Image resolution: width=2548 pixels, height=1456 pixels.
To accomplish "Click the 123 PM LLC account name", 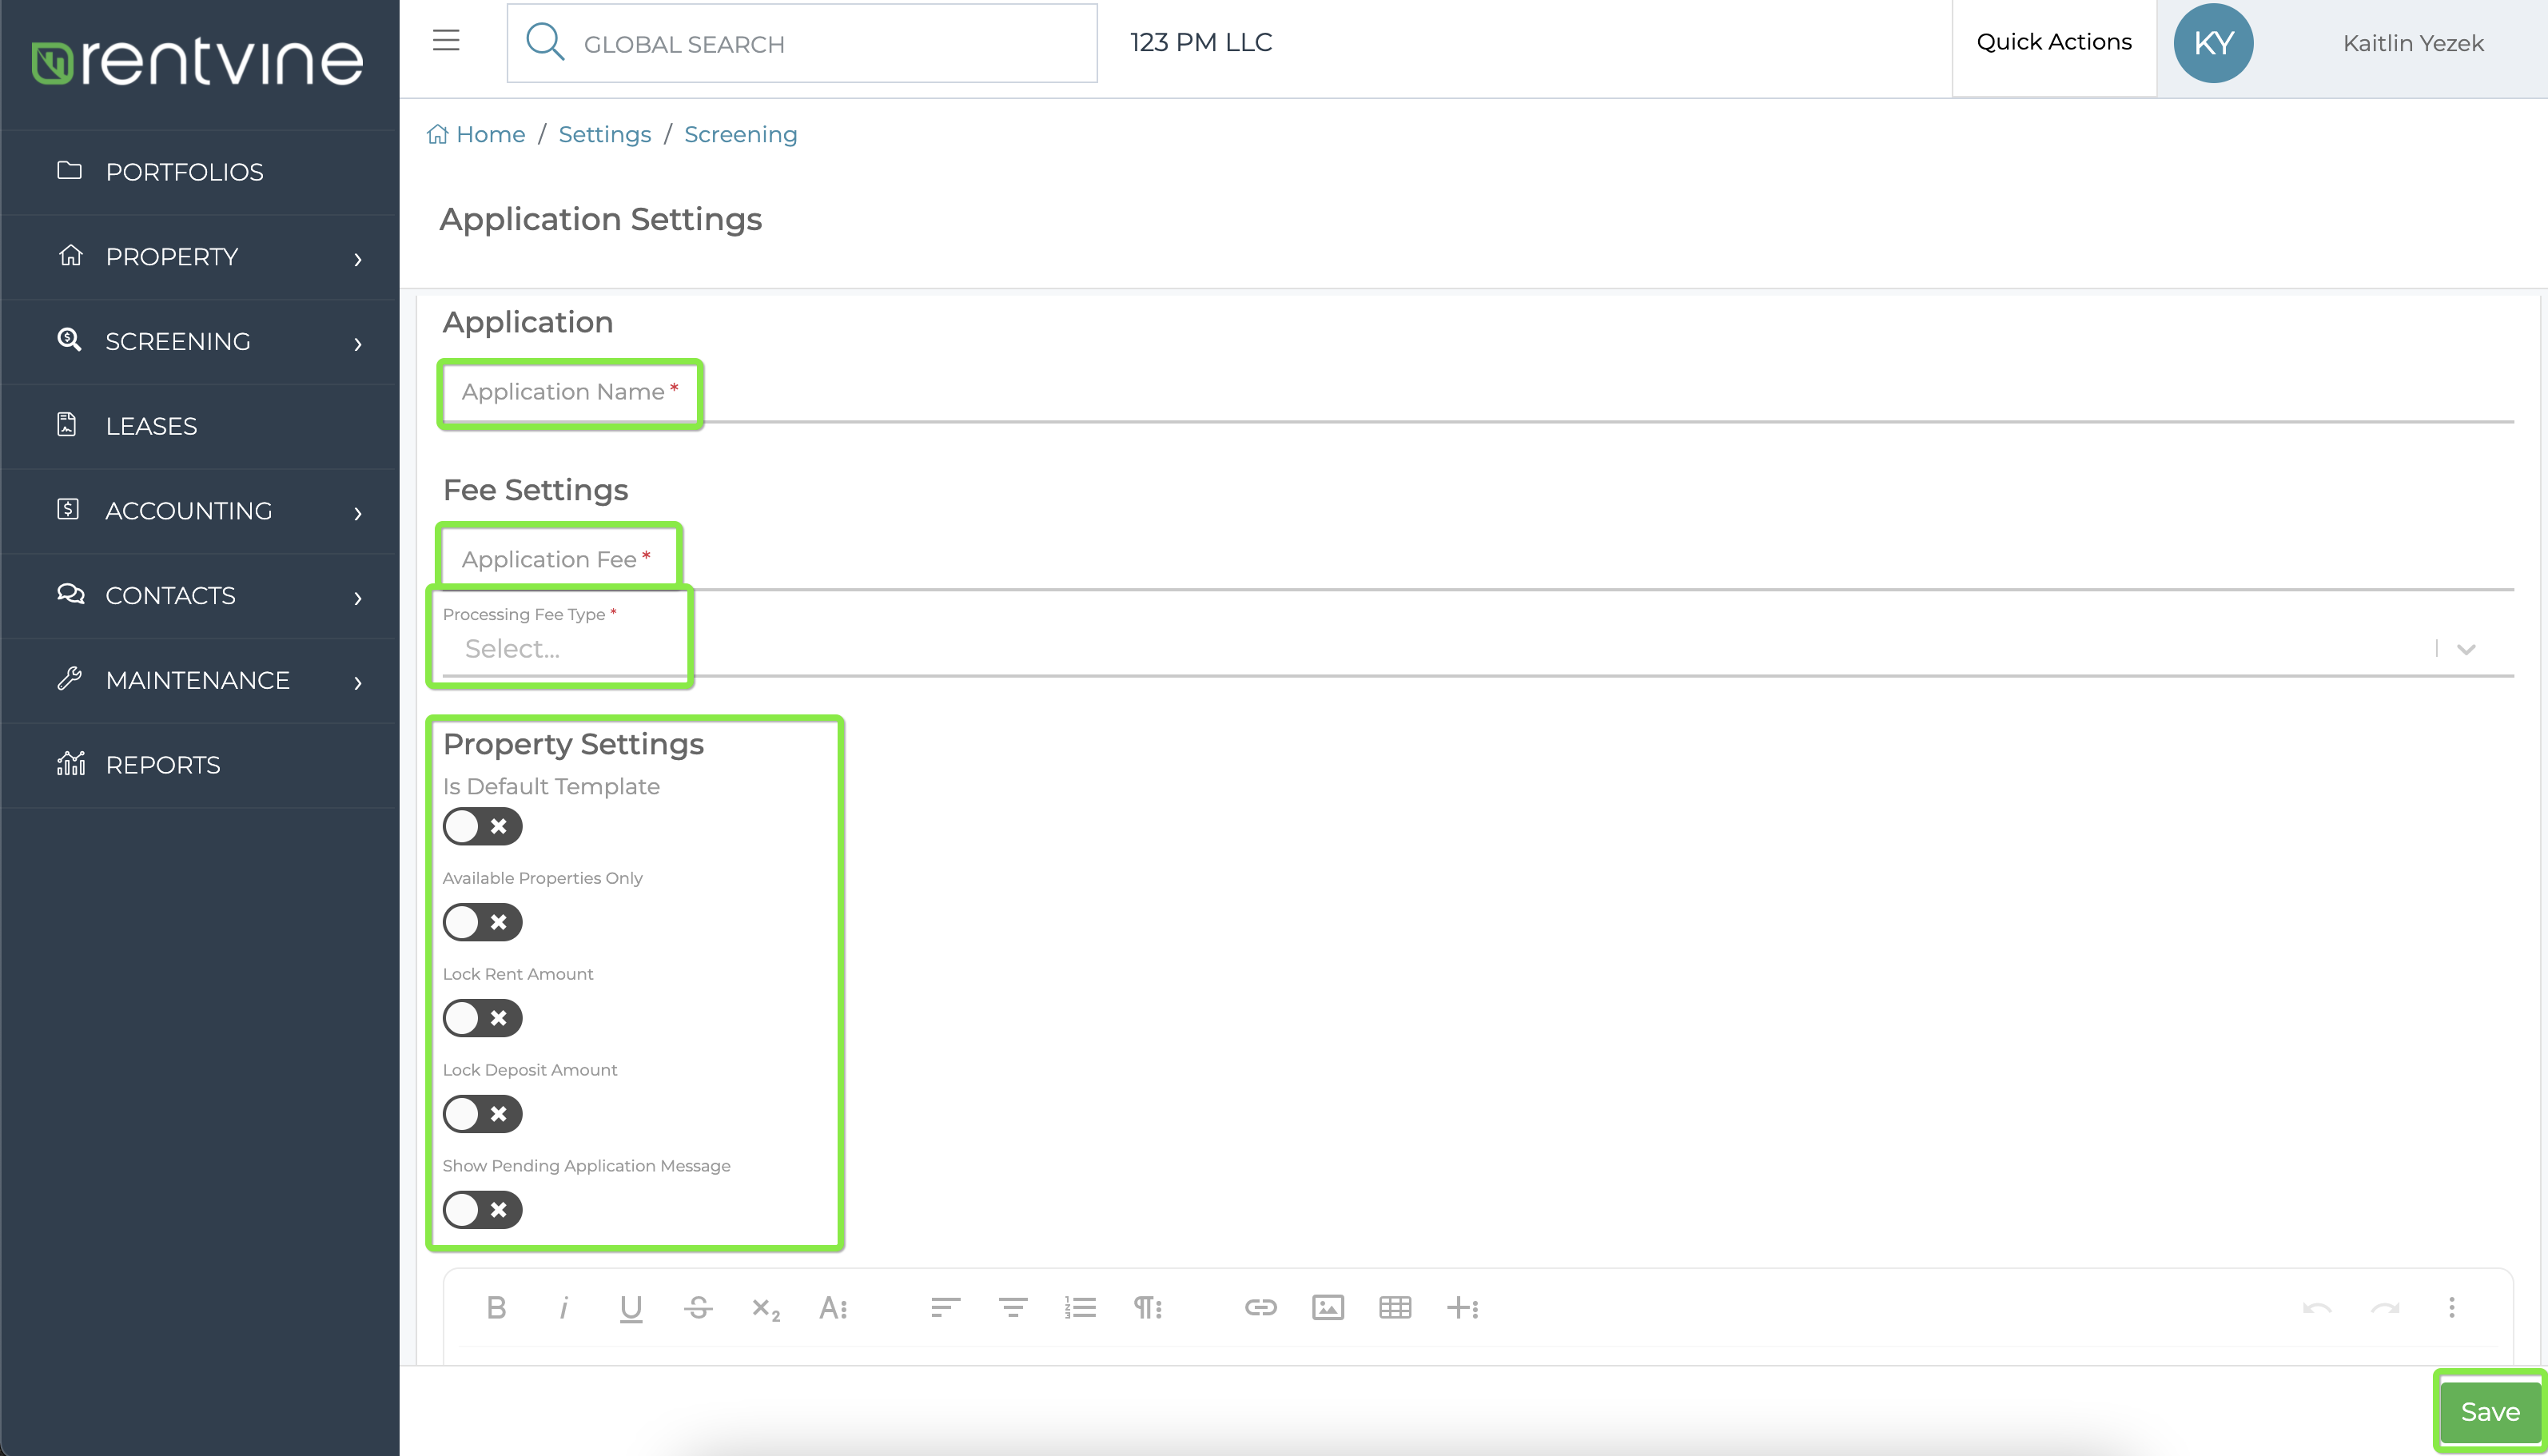I will click(1201, 42).
